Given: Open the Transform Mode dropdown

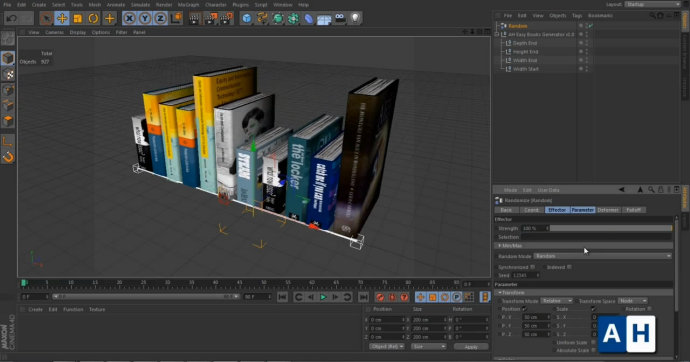Looking at the screenshot, I should pyautogui.click(x=556, y=301).
